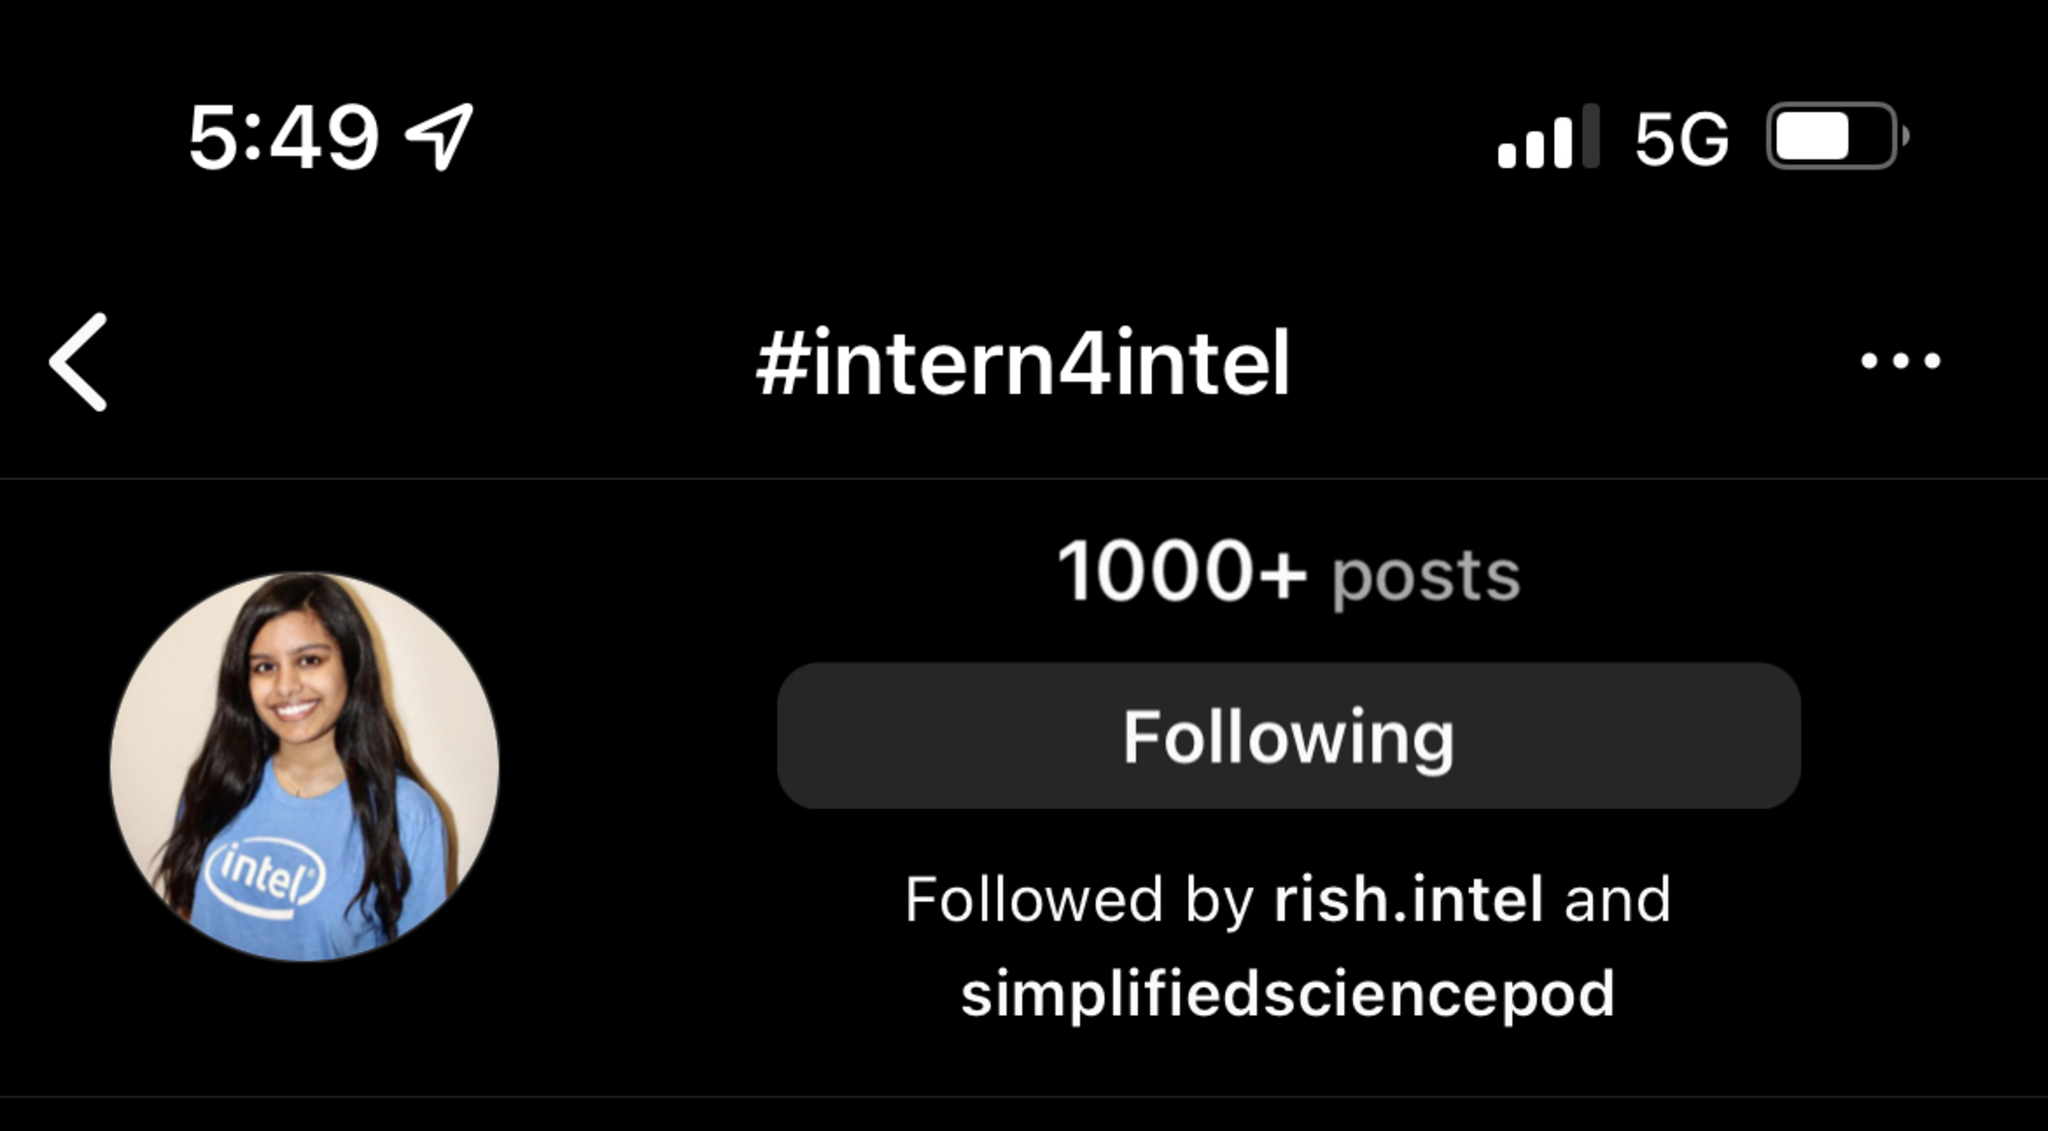Tap the #intern4intel page title

coord(1023,362)
